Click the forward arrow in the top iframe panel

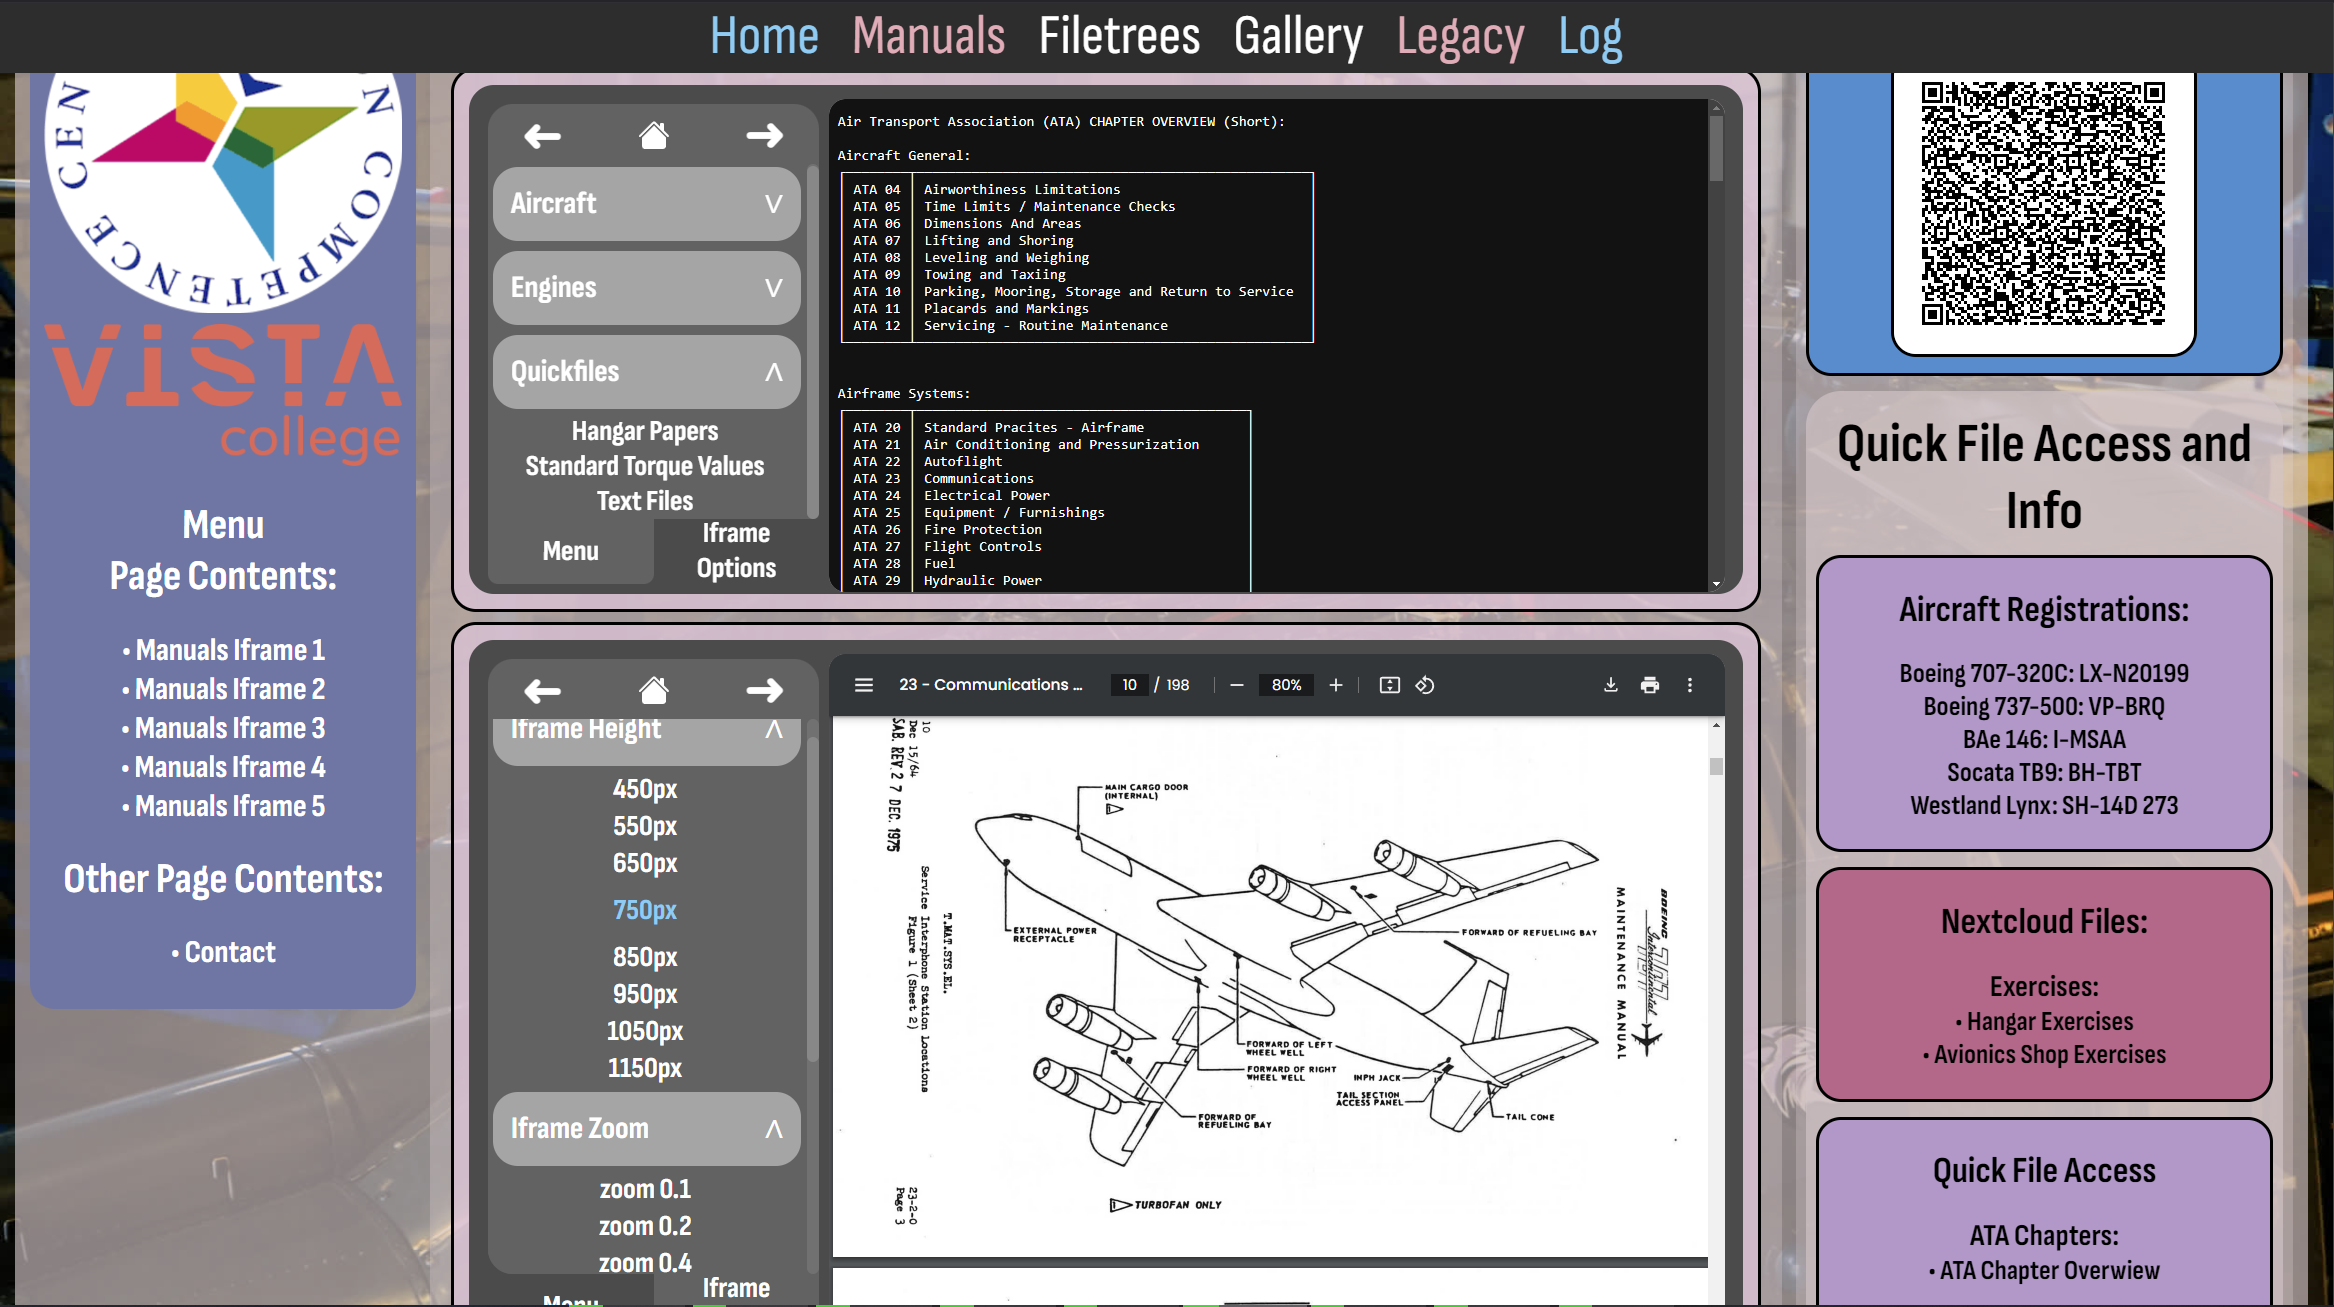point(765,135)
